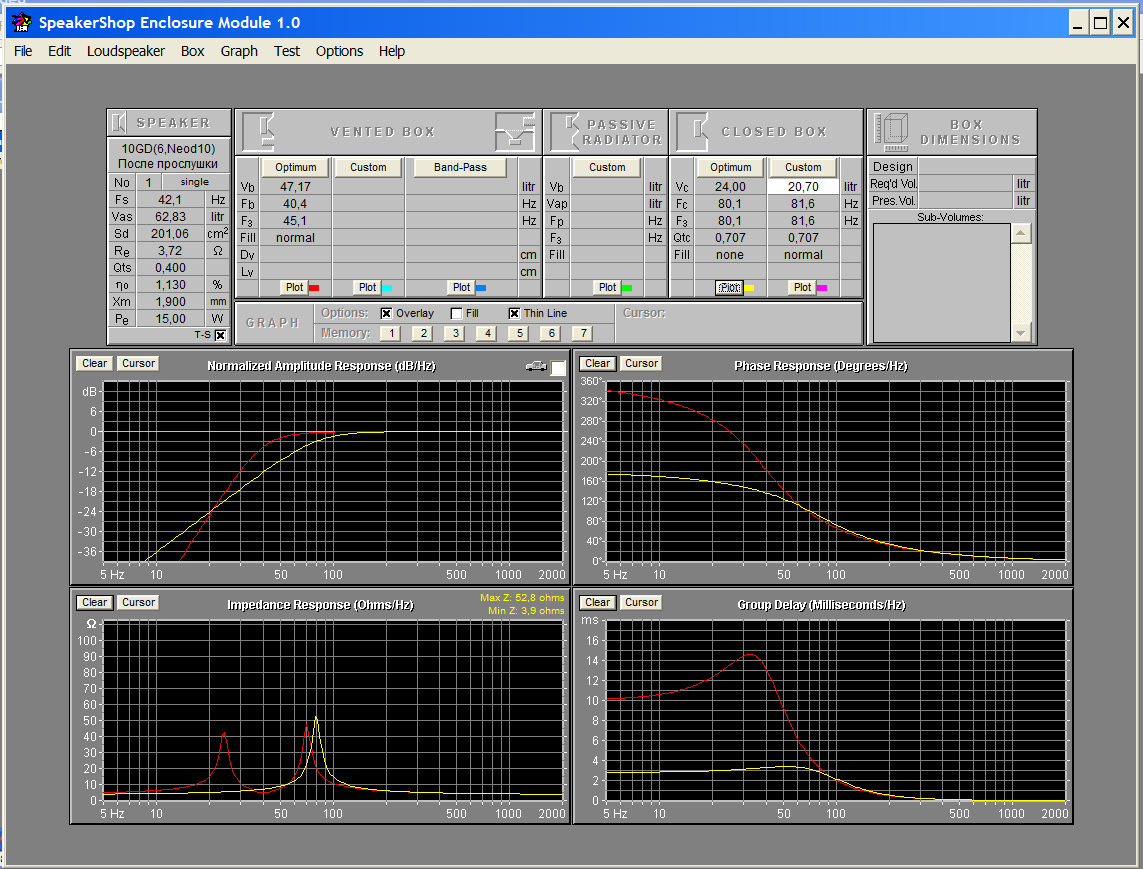1143x869 pixels.
Task: Uncheck the Thin Line option
Action: coord(514,313)
